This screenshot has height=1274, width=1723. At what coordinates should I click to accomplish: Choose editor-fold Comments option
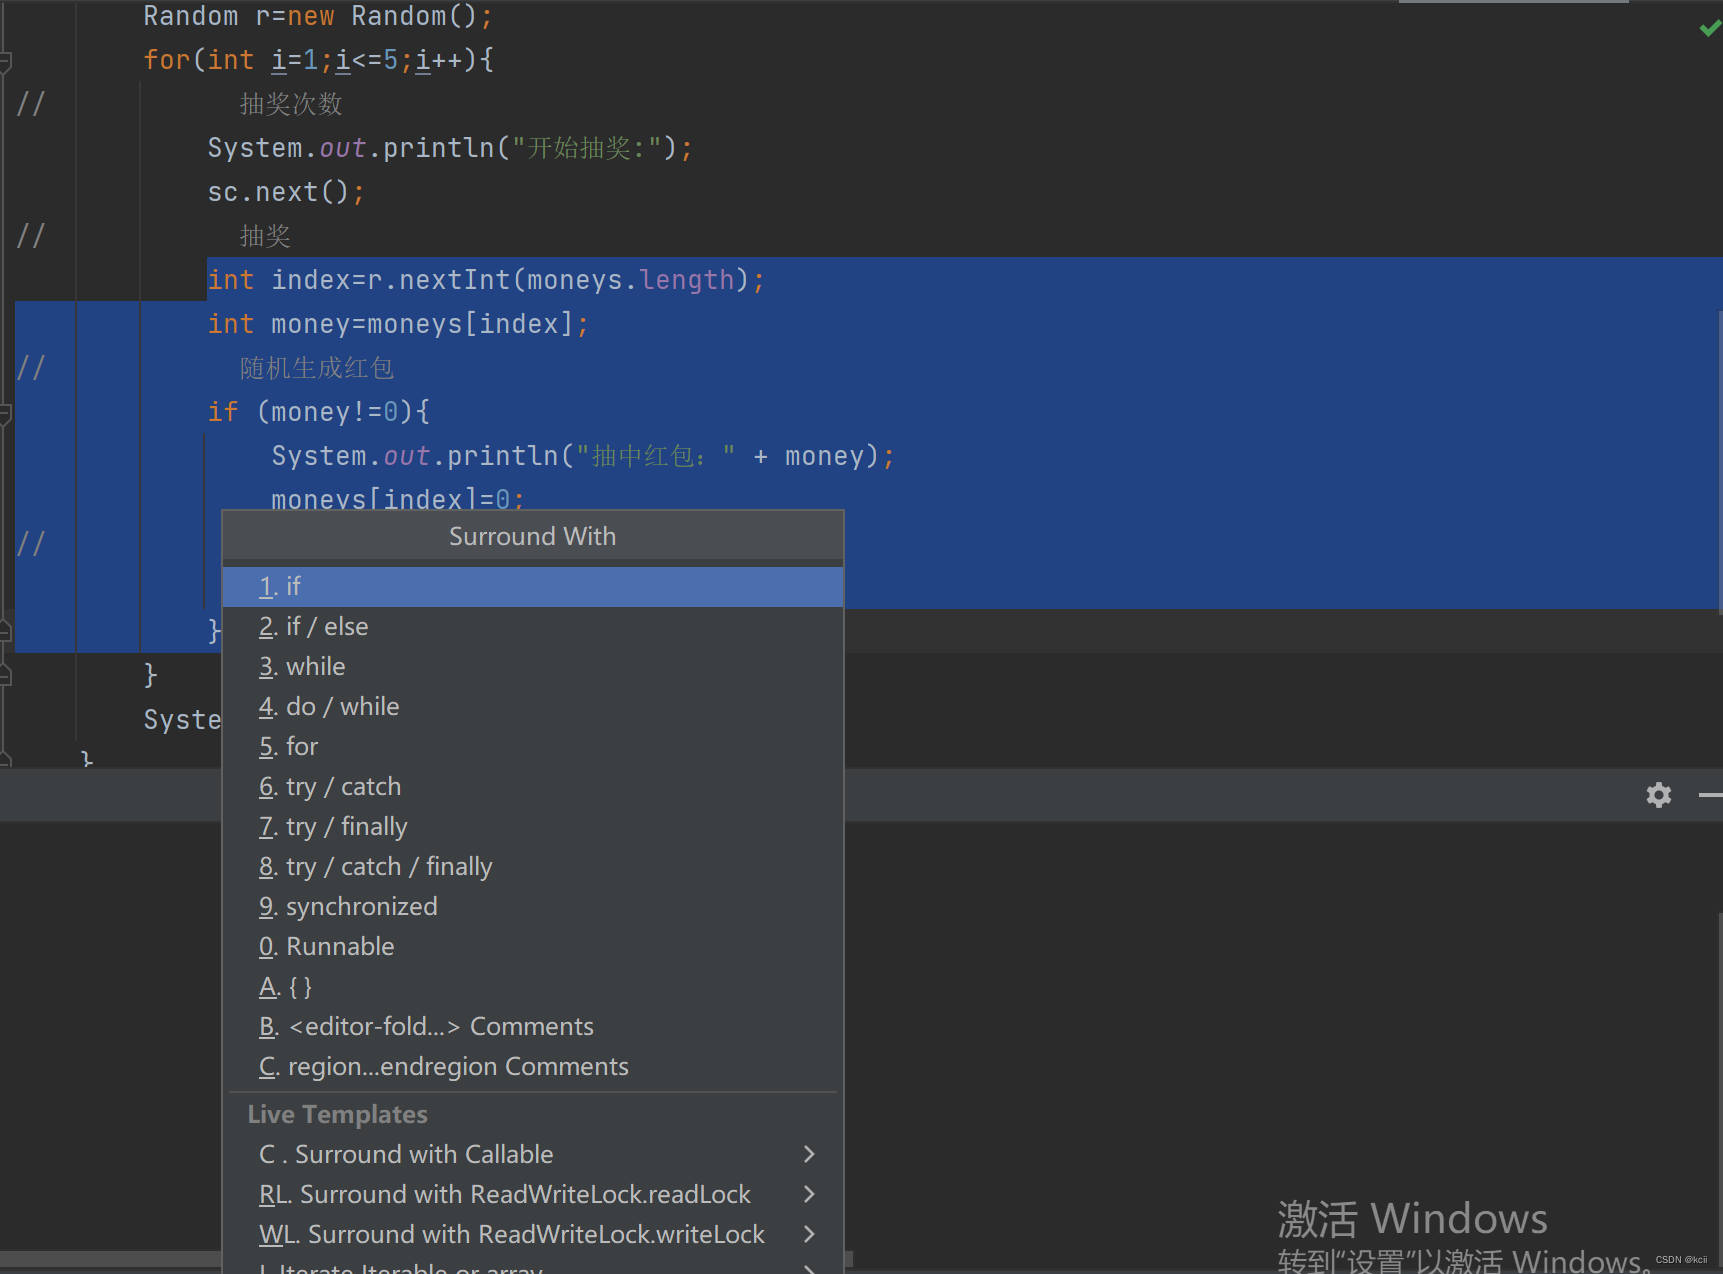click(x=532, y=1026)
